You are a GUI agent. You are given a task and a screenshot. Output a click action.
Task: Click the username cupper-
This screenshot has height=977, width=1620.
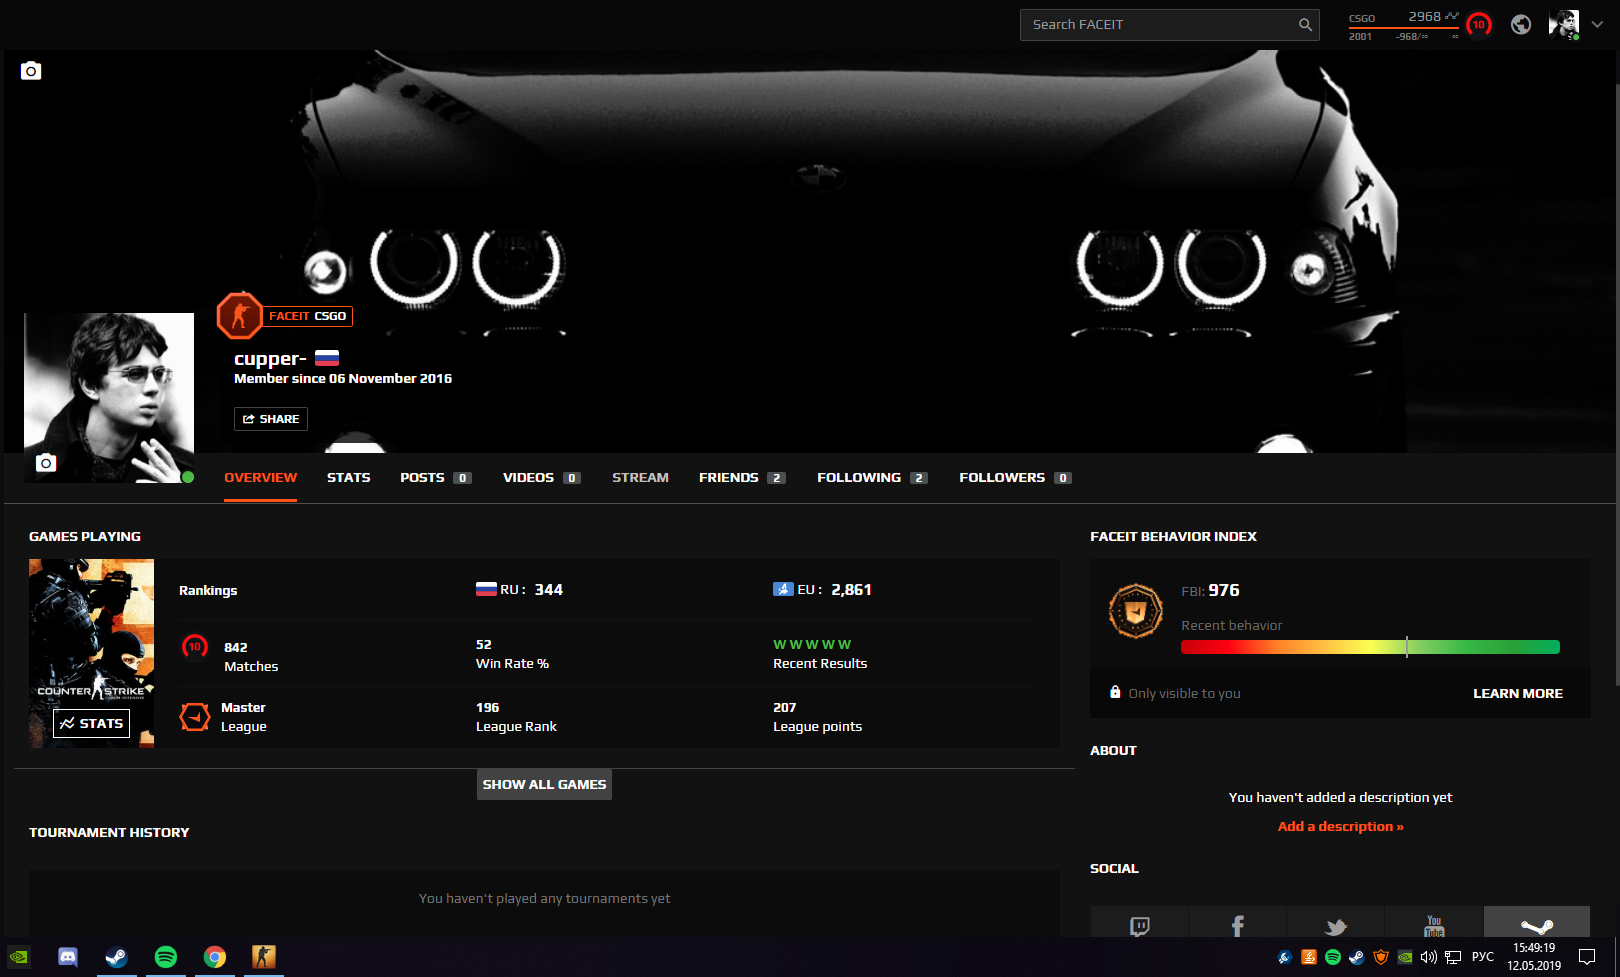coord(270,359)
